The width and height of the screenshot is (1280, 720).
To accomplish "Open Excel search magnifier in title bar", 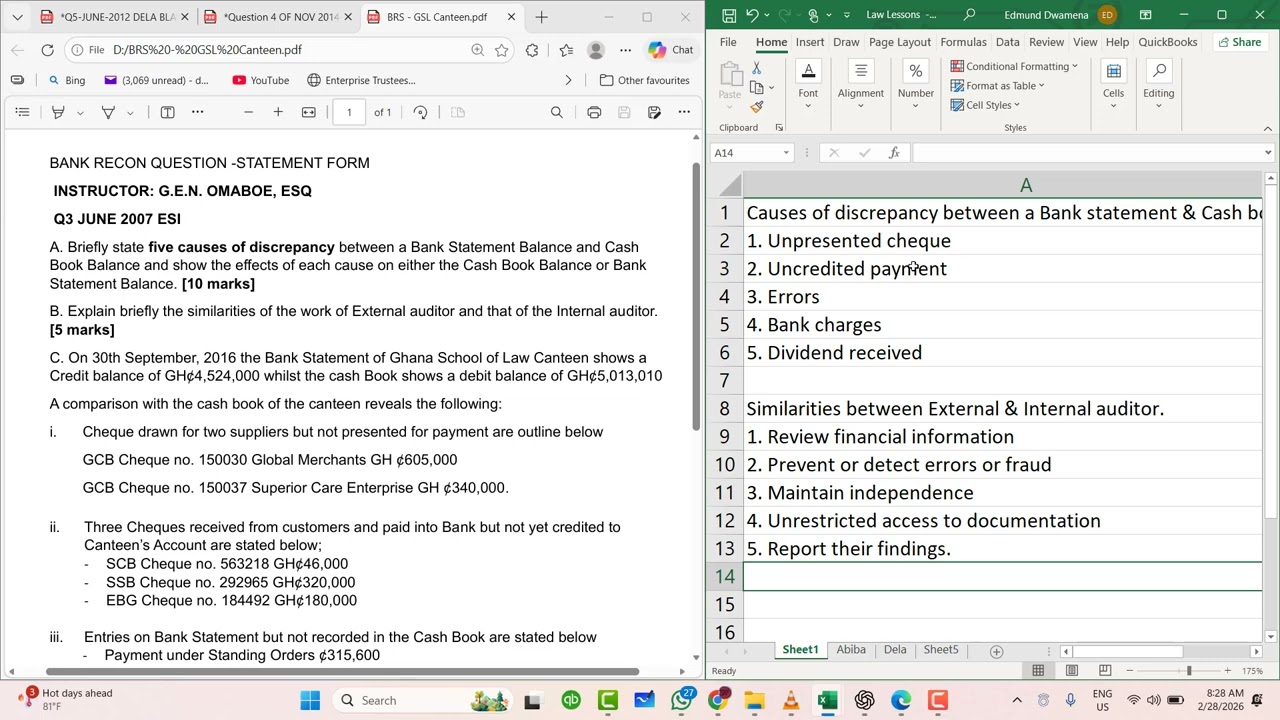I will point(969,15).
